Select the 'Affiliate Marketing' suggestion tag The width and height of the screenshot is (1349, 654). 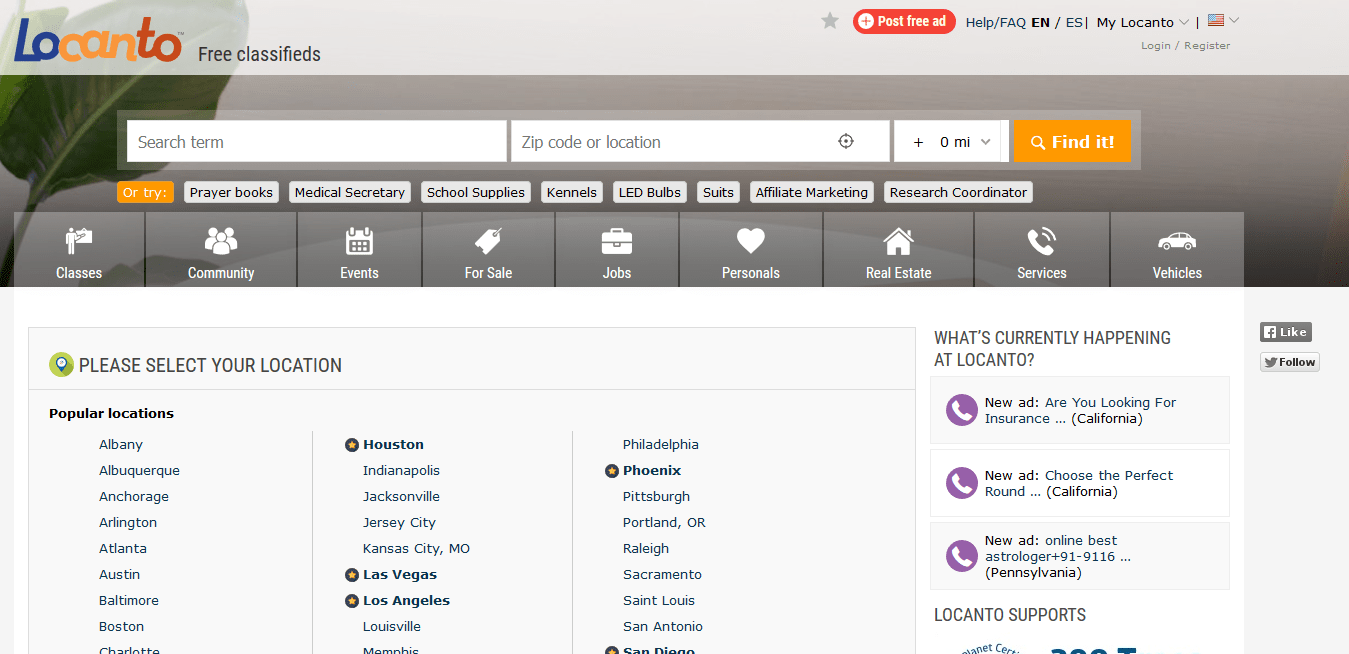[812, 192]
